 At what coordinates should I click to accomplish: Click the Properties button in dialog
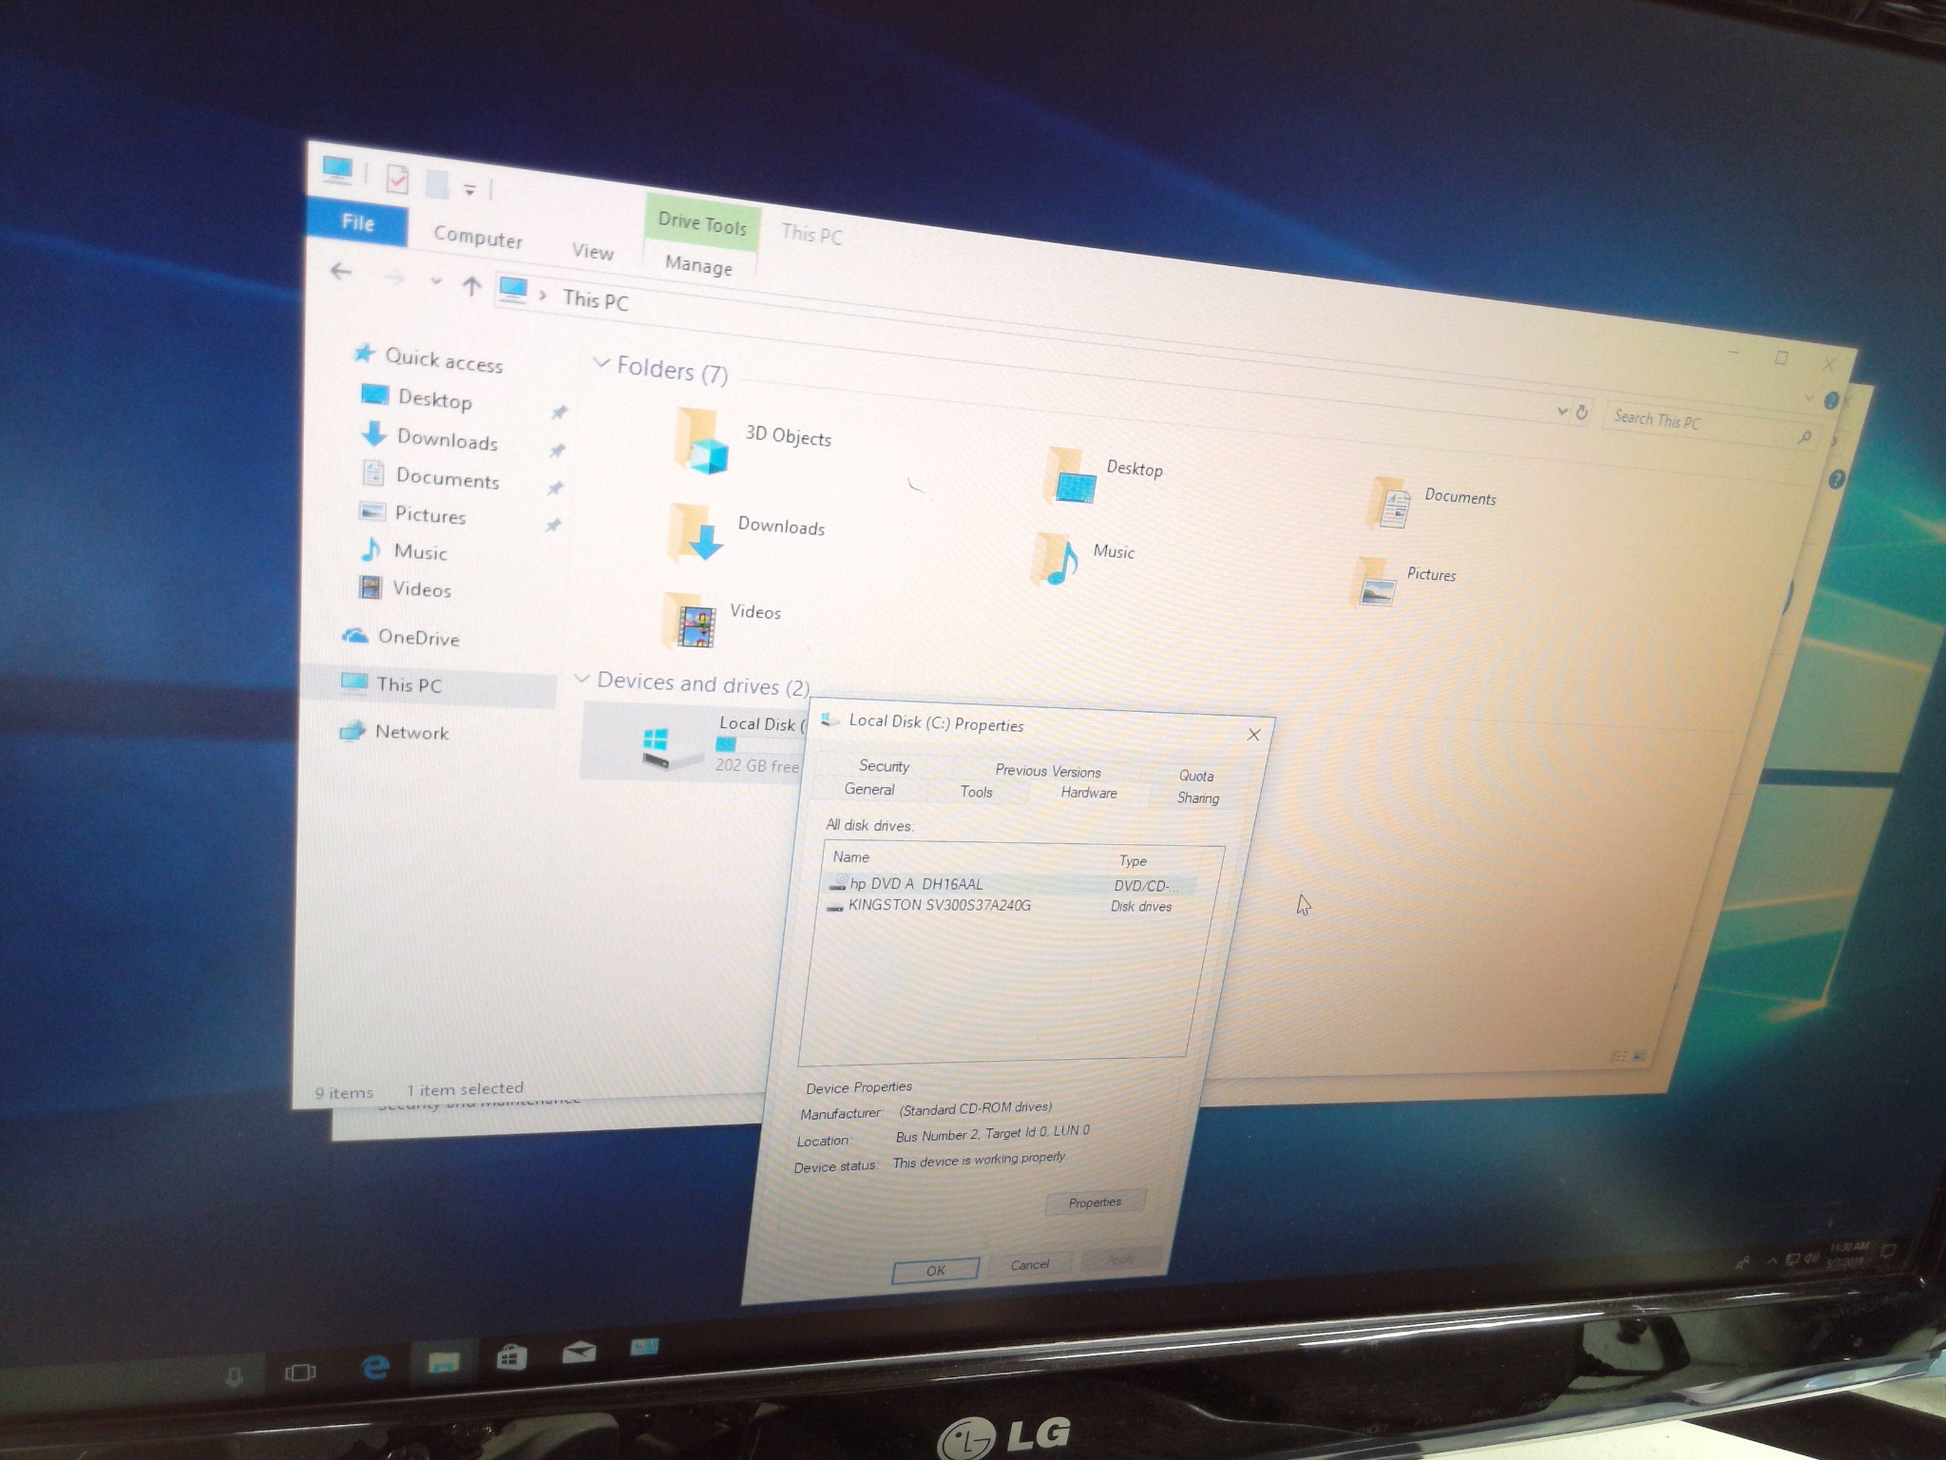[x=1094, y=1202]
